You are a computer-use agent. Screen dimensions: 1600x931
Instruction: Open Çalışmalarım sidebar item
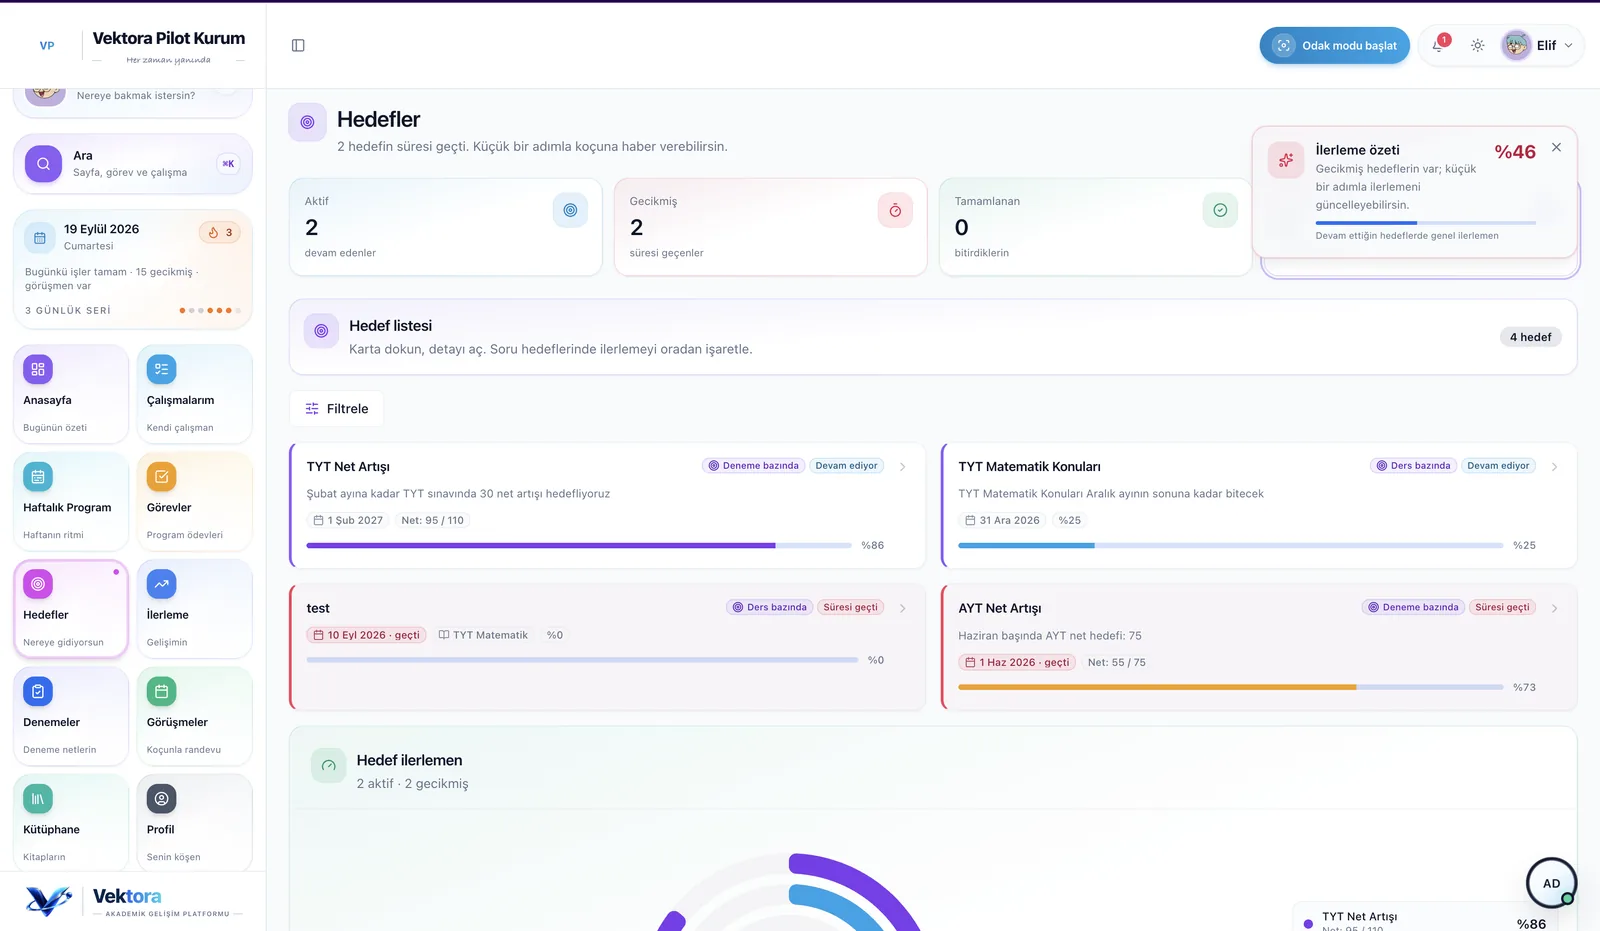(194, 394)
